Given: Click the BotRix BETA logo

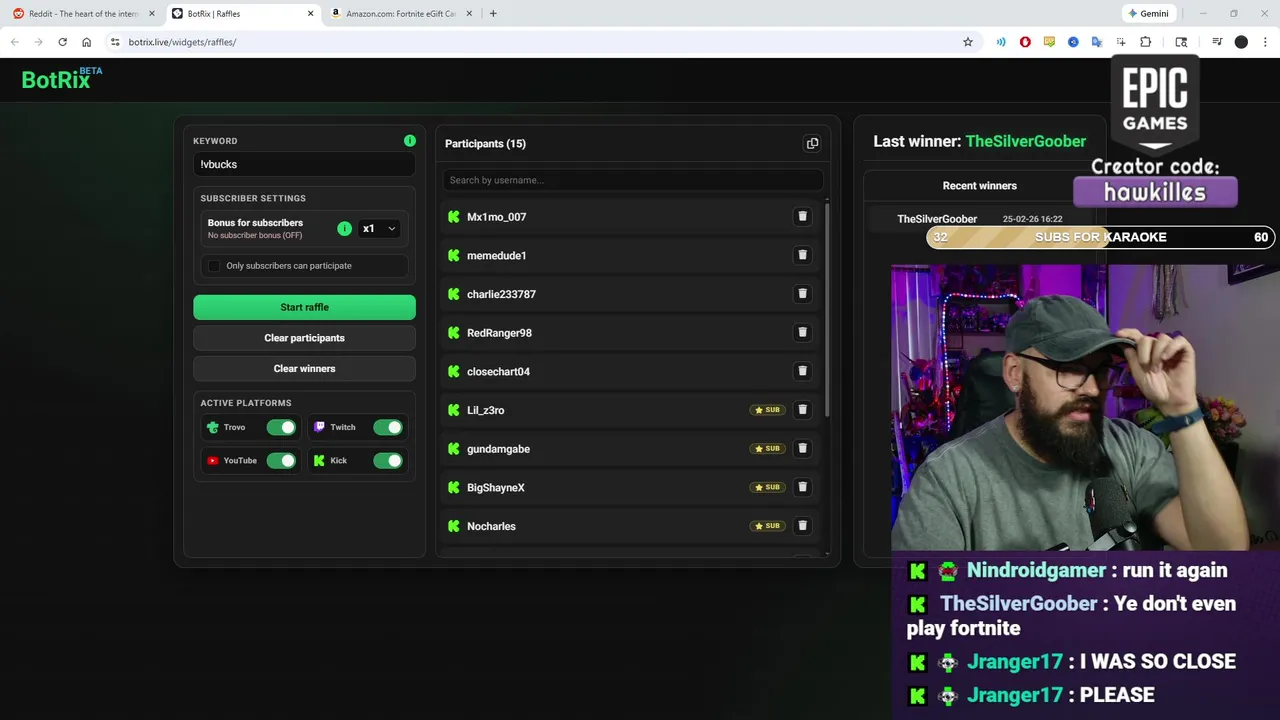Looking at the screenshot, I should 62,78.
